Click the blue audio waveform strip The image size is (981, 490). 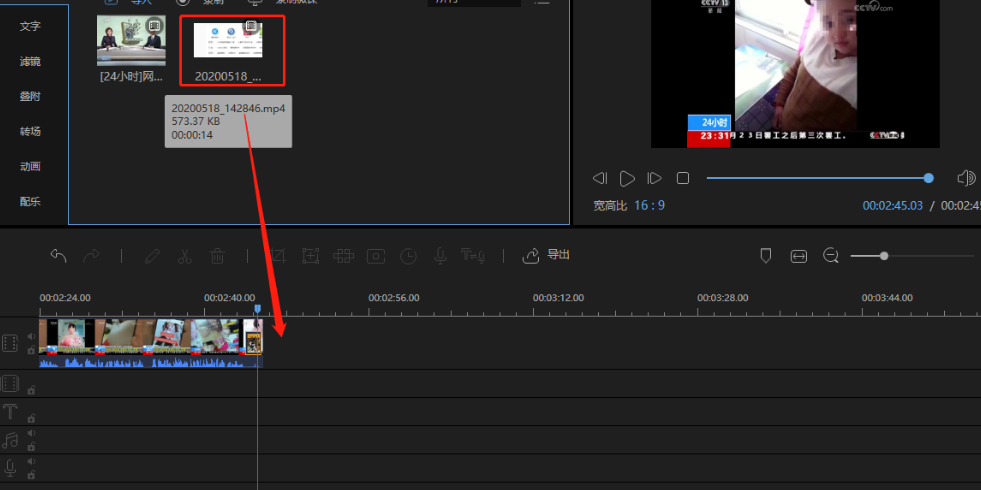click(150, 362)
